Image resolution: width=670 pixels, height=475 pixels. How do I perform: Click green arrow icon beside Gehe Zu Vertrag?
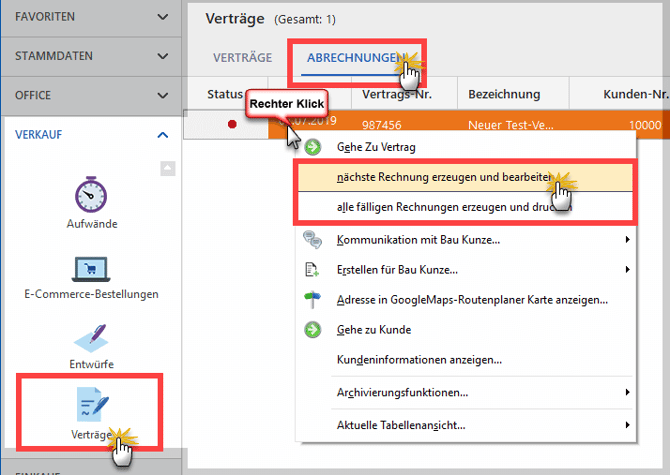coord(313,147)
